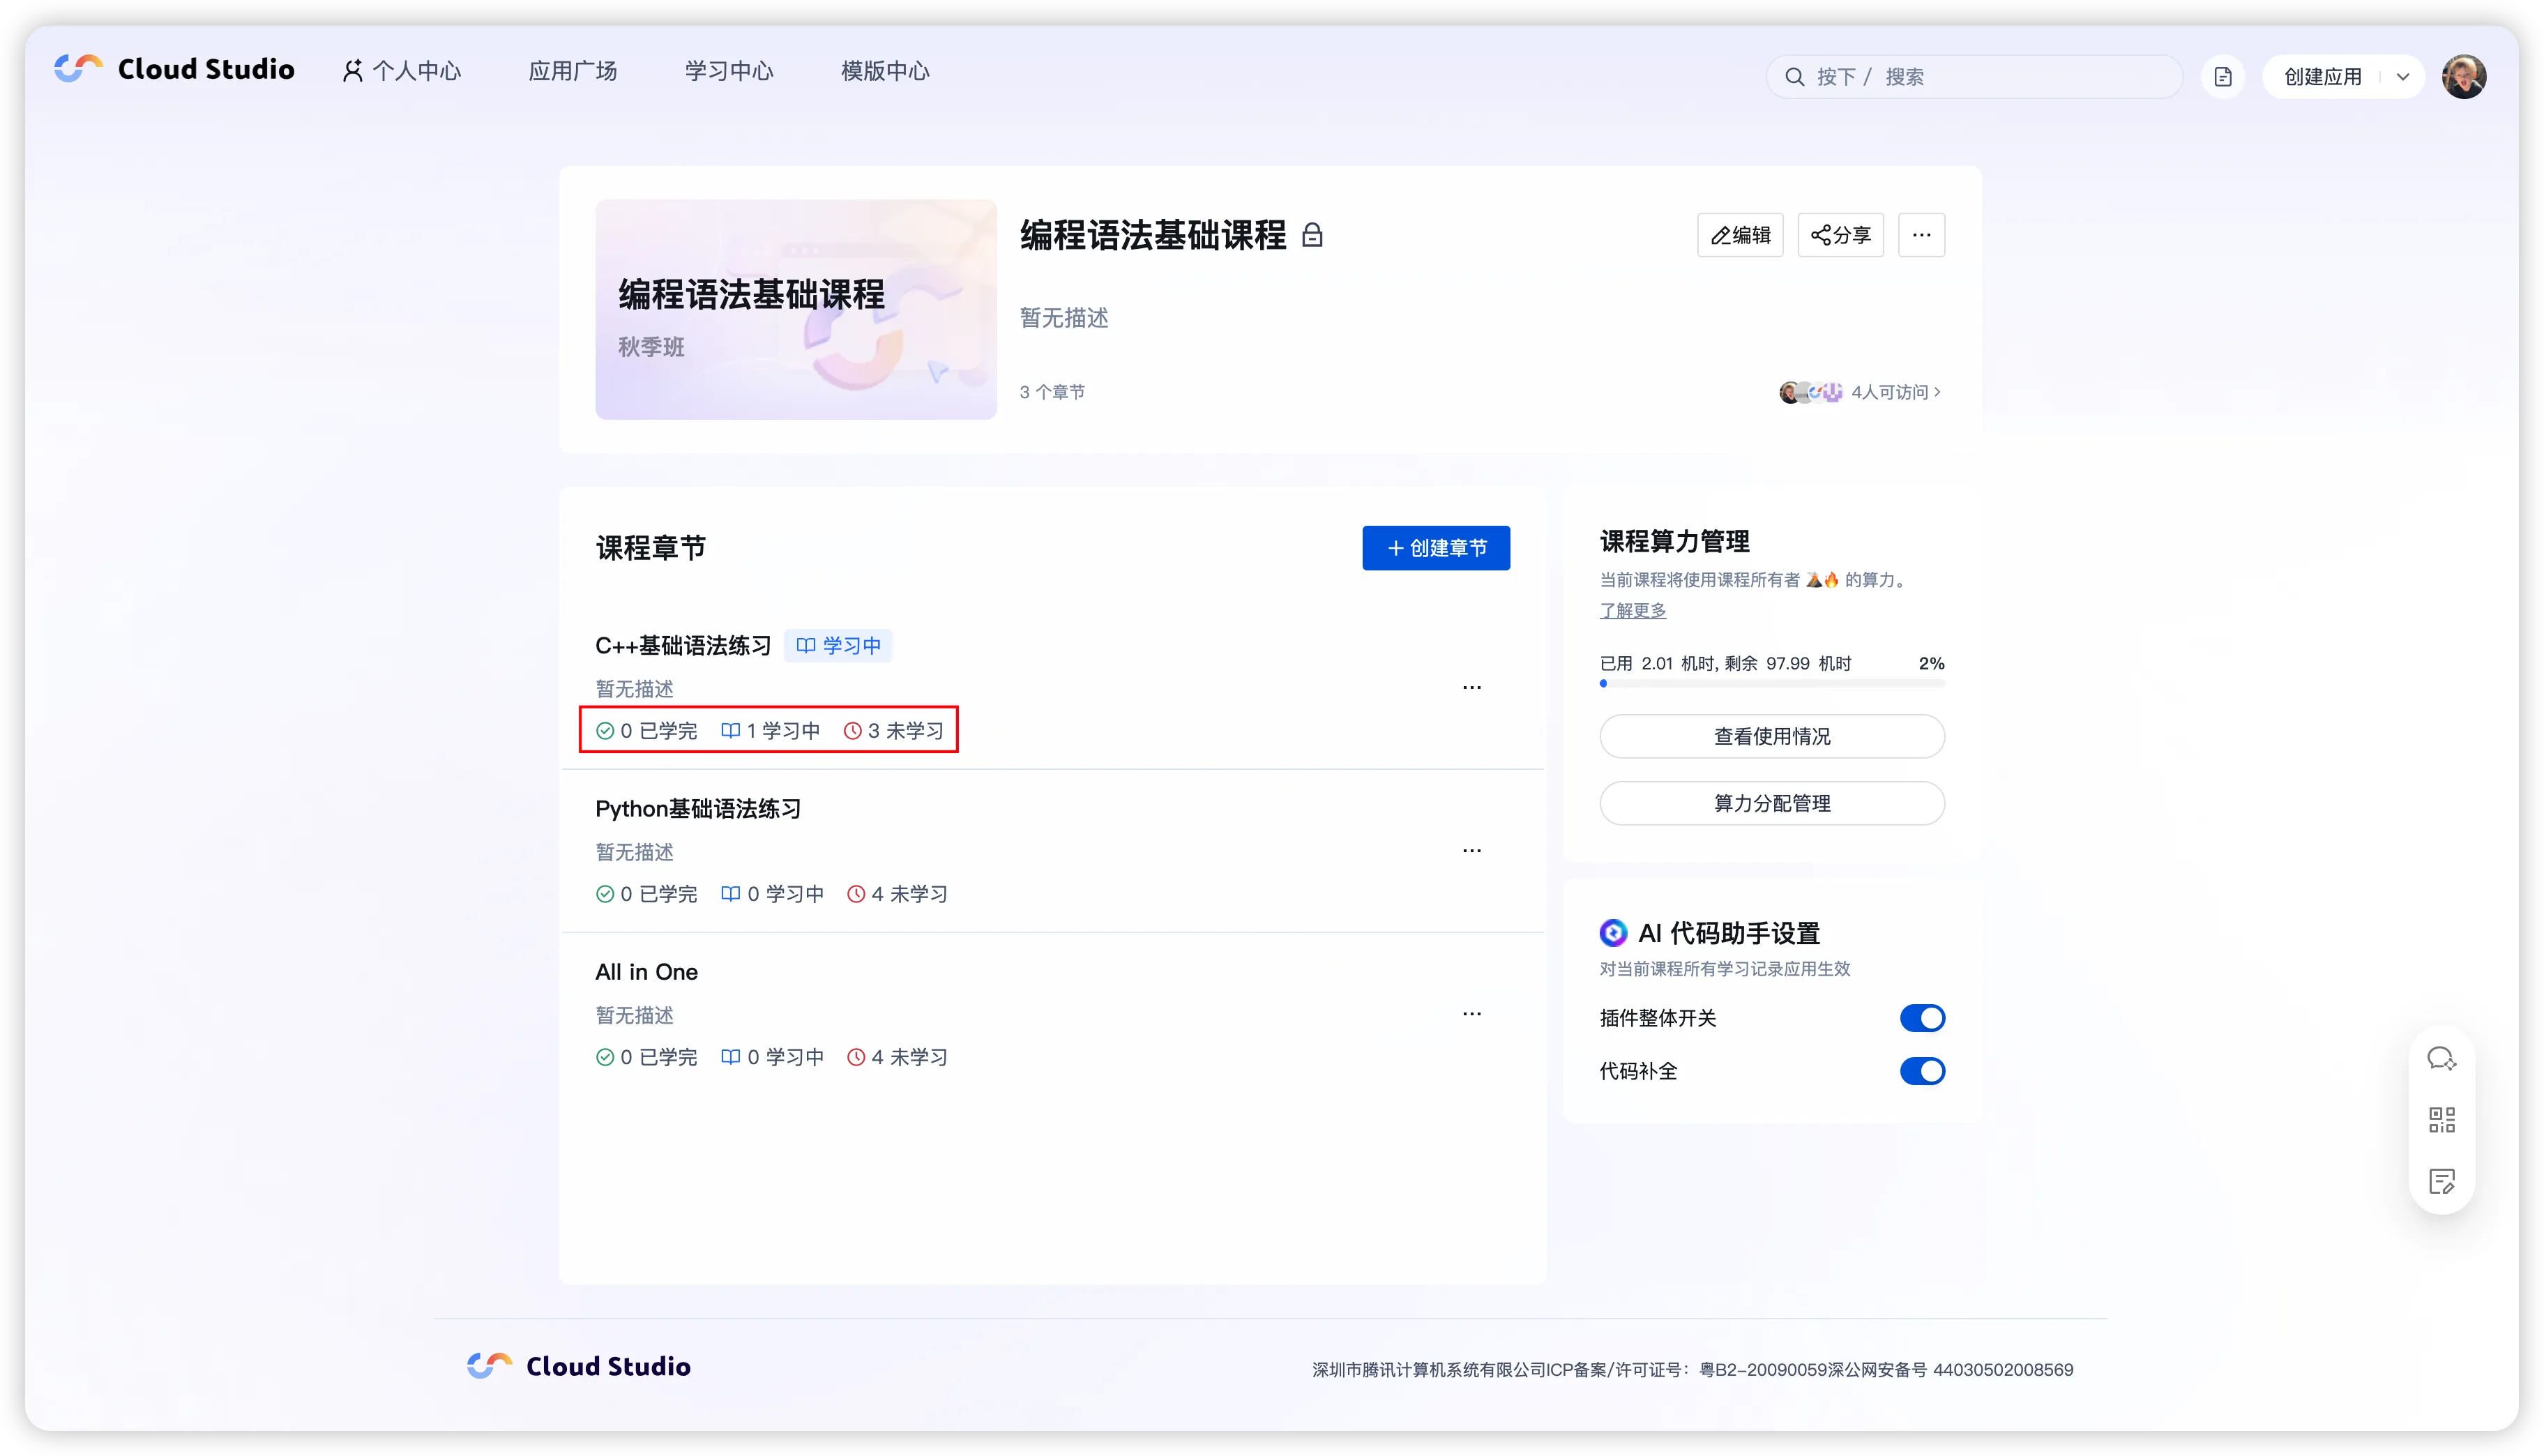Open the course three-dots more menu

point(1921,235)
